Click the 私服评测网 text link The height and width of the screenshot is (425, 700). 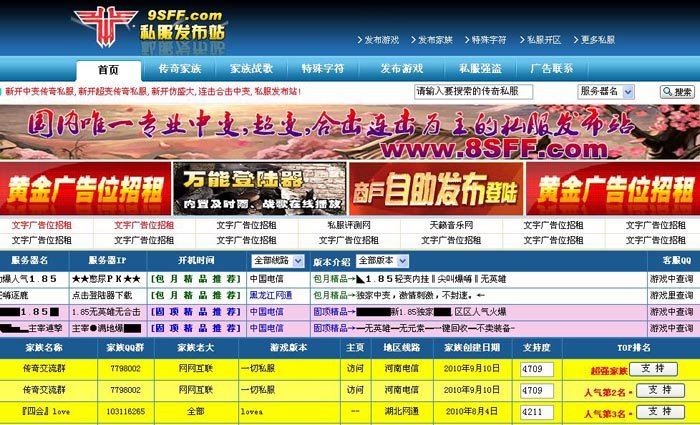[x=349, y=225]
